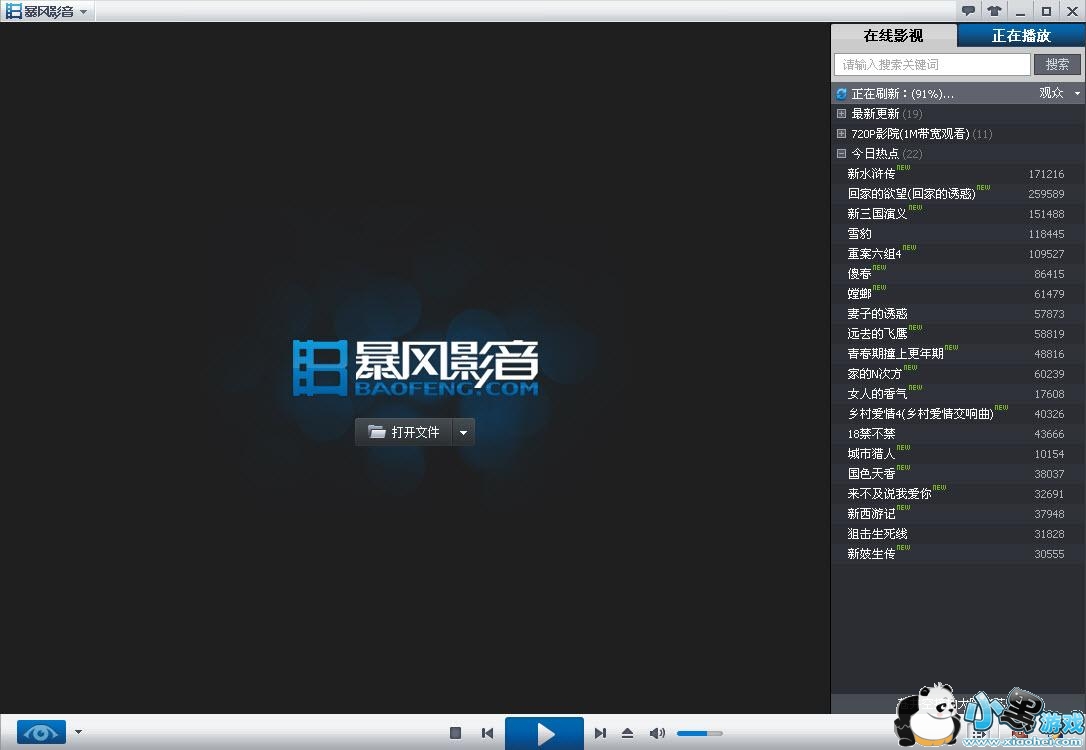1086x750 pixels.
Task: Open the dropdown arrow beside 打开文件
Action: 463,432
